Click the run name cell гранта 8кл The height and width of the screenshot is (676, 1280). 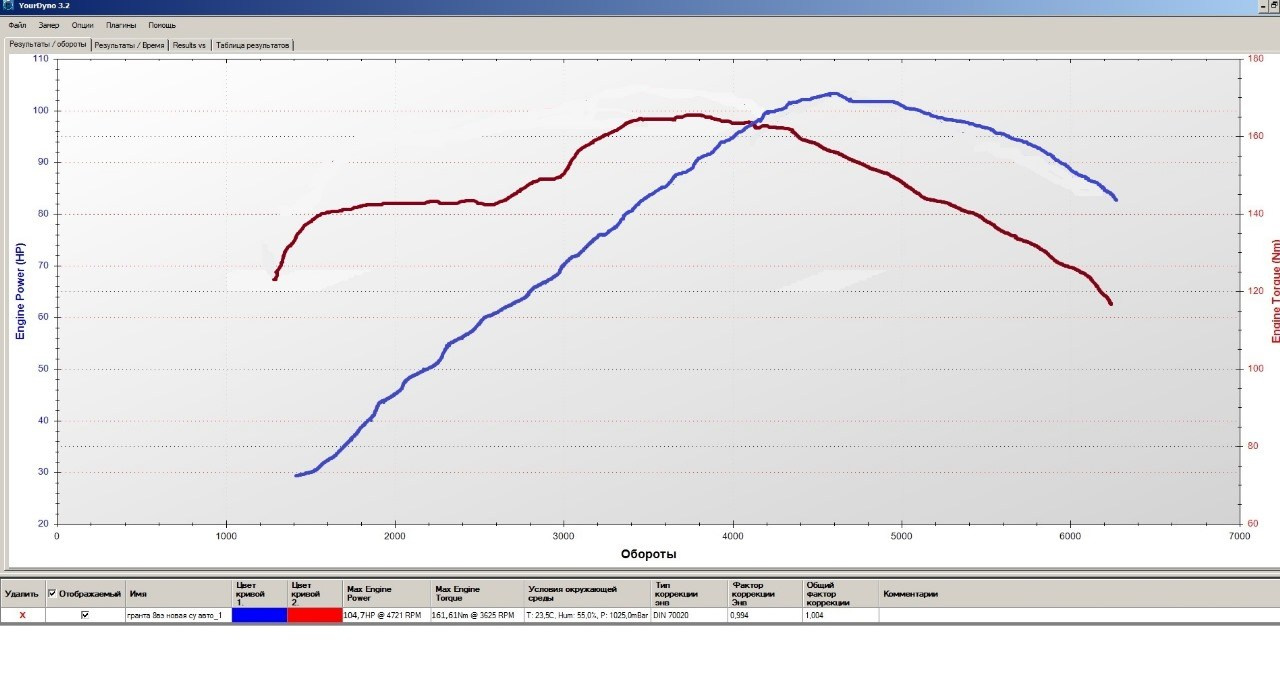pos(175,615)
